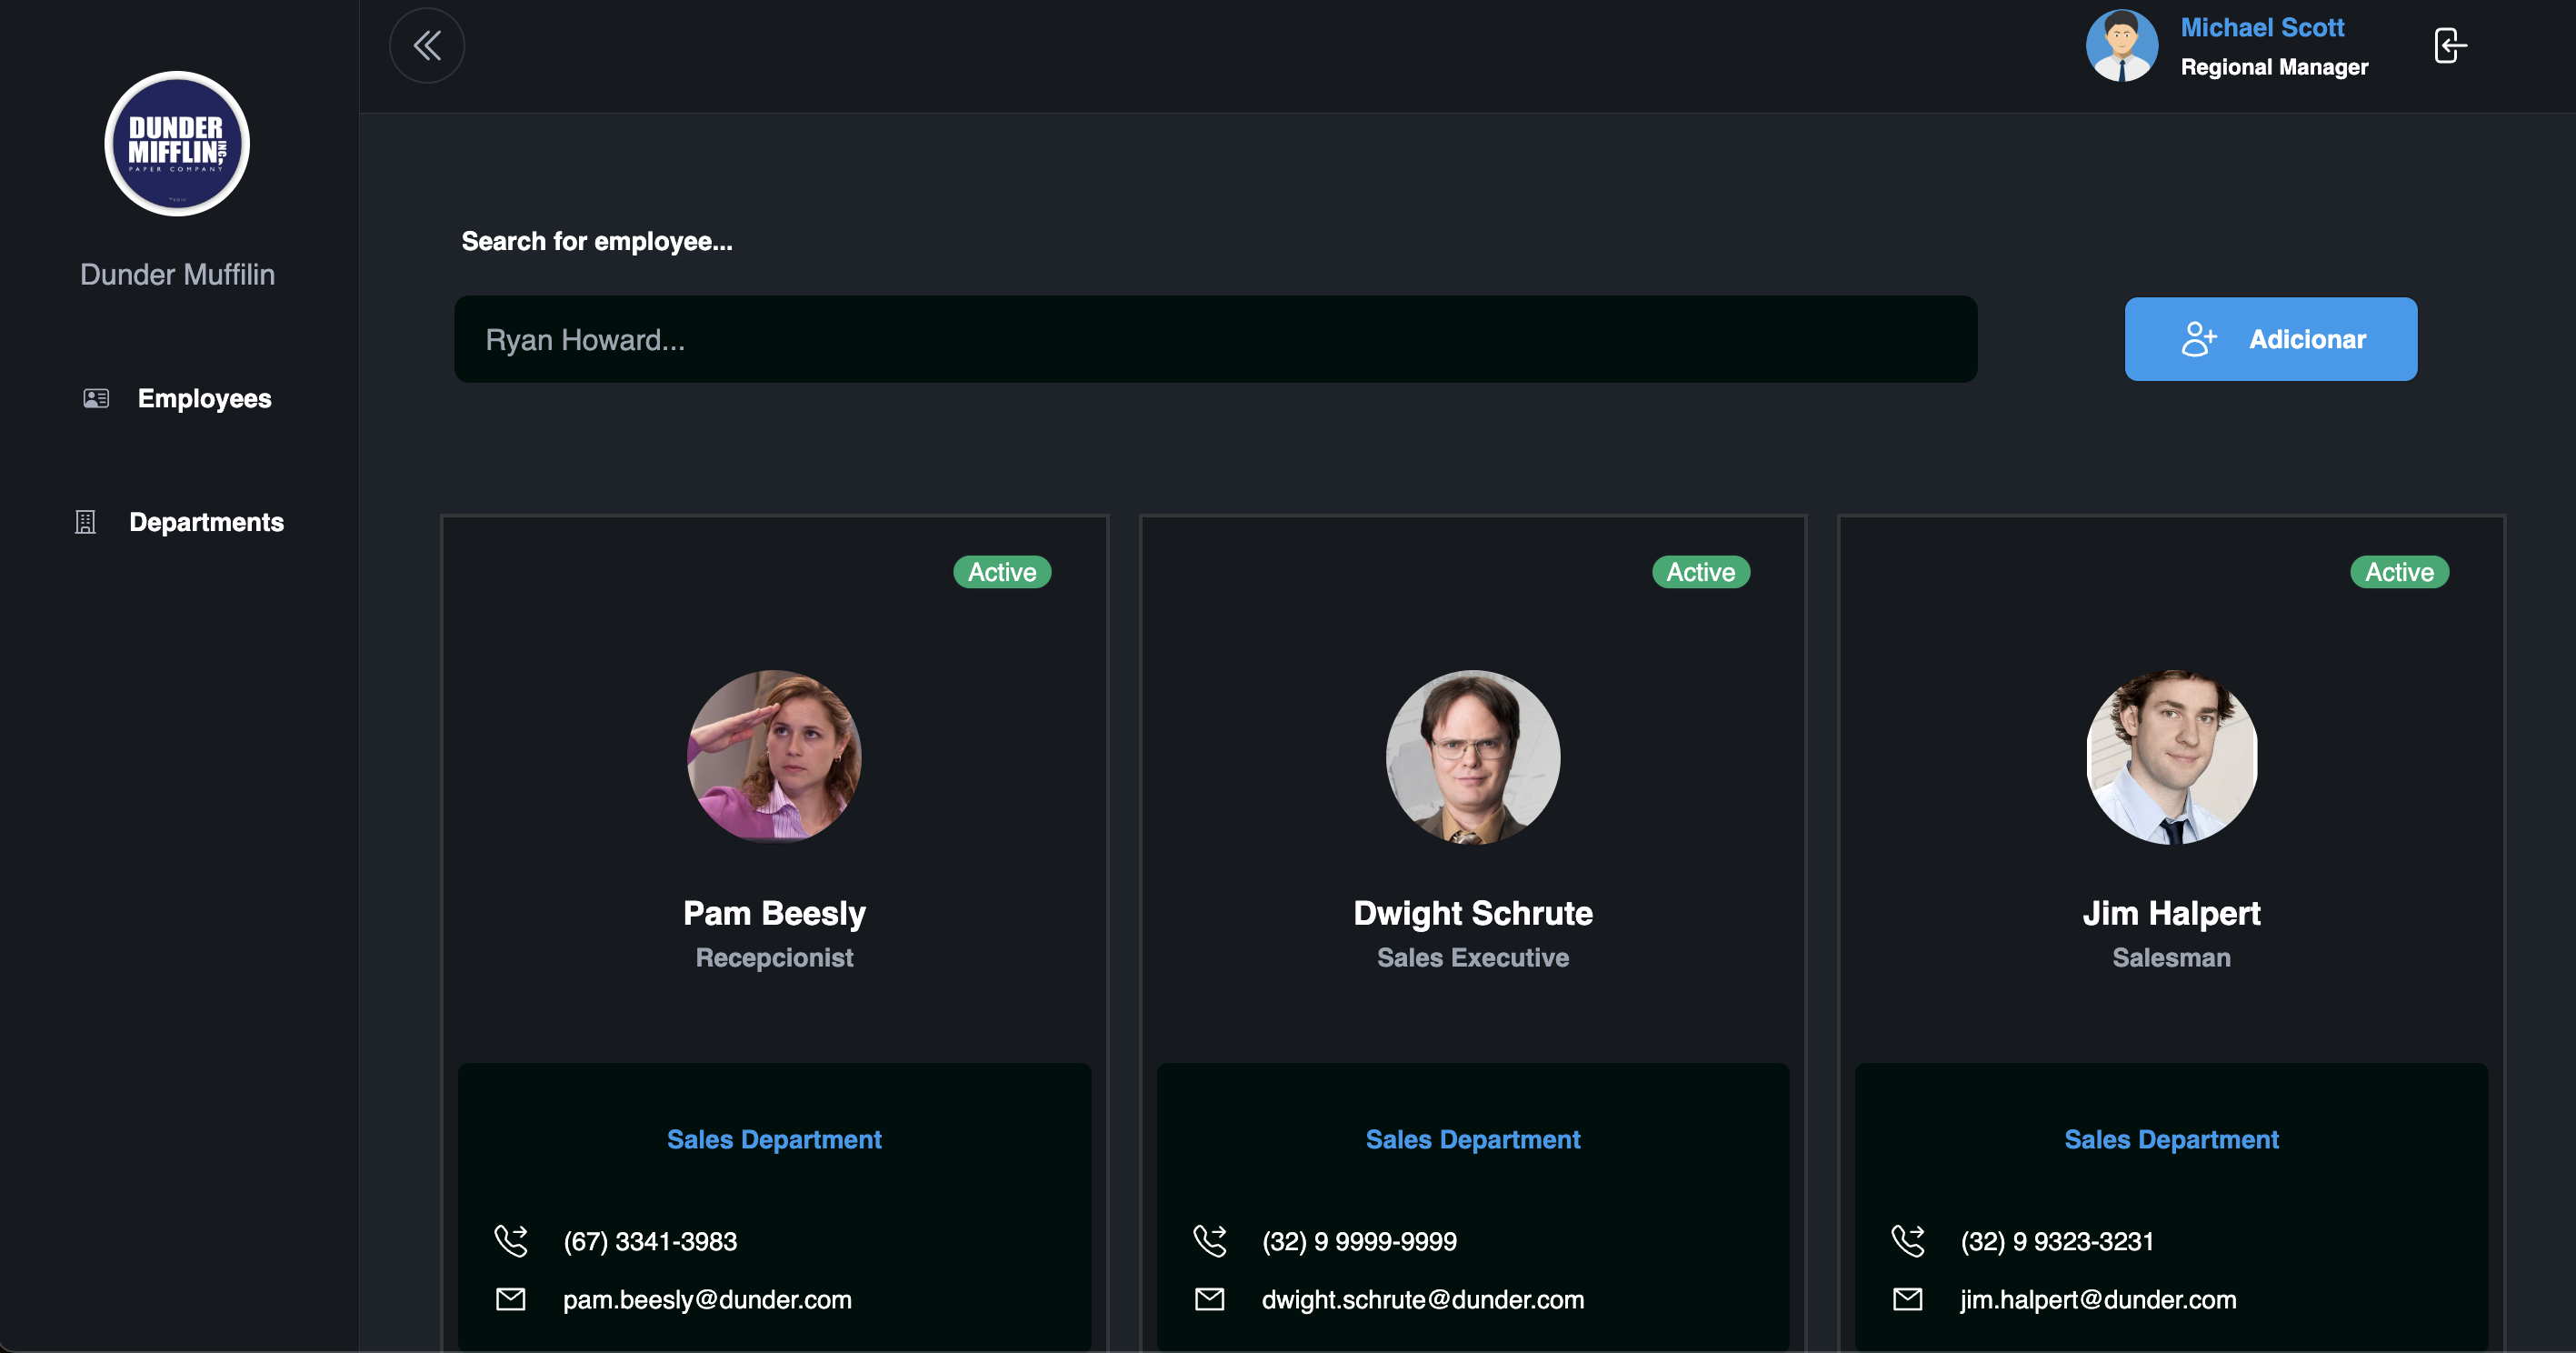Focus the Ryan Howard search field
The width and height of the screenshot is (2576, 1353).
(1216, 339)
